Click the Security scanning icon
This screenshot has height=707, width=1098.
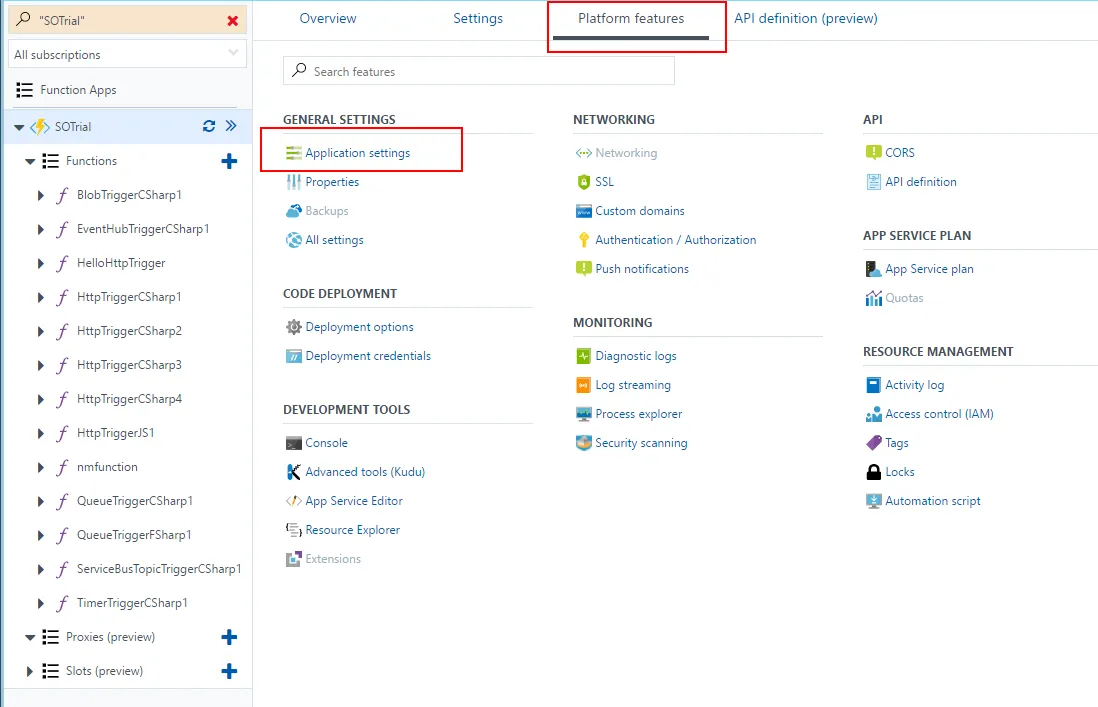(x=583, y=443)
